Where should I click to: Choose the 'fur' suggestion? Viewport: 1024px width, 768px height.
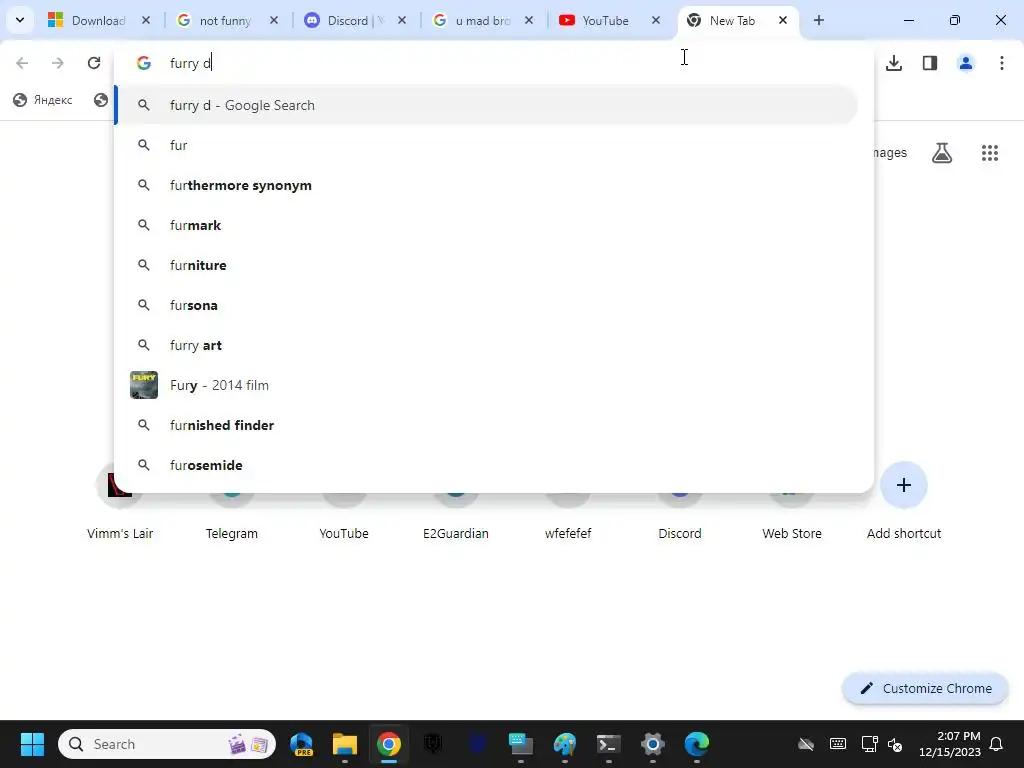click(x=486, y=145)
